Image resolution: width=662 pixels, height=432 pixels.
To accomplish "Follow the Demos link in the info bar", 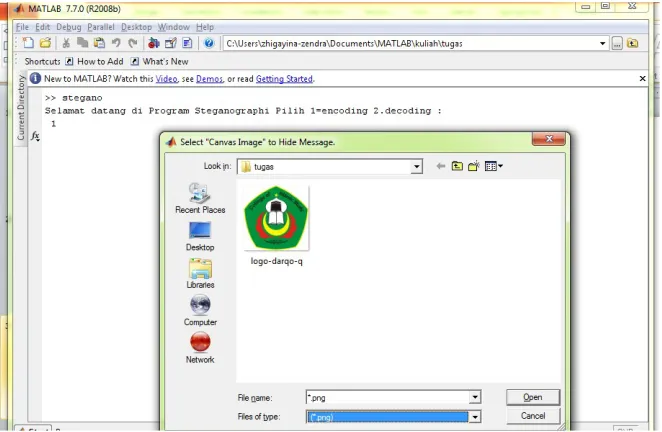I will point(209,79).
